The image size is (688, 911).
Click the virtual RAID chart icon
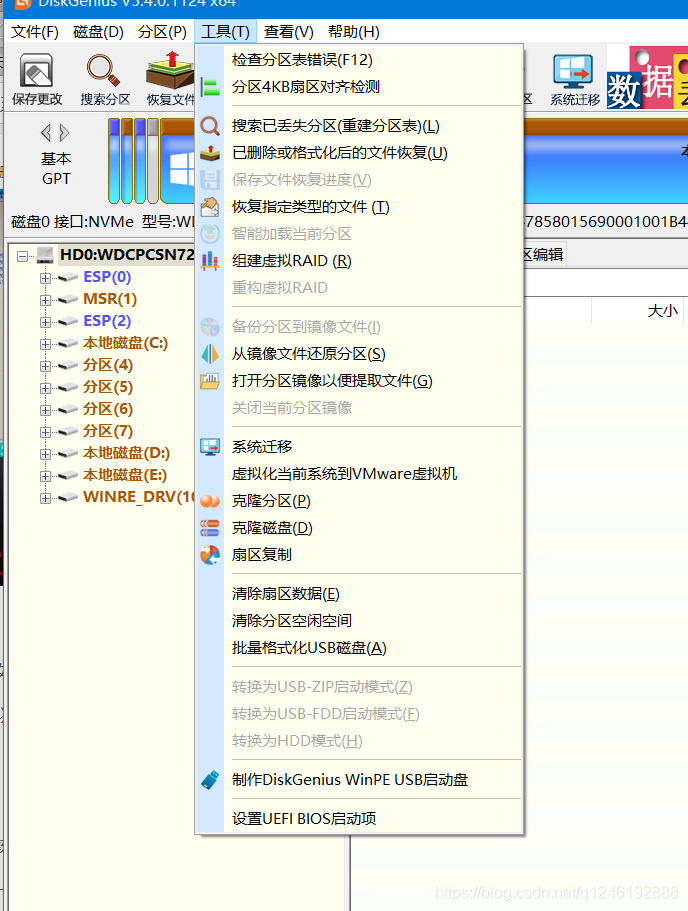(210, 261)
